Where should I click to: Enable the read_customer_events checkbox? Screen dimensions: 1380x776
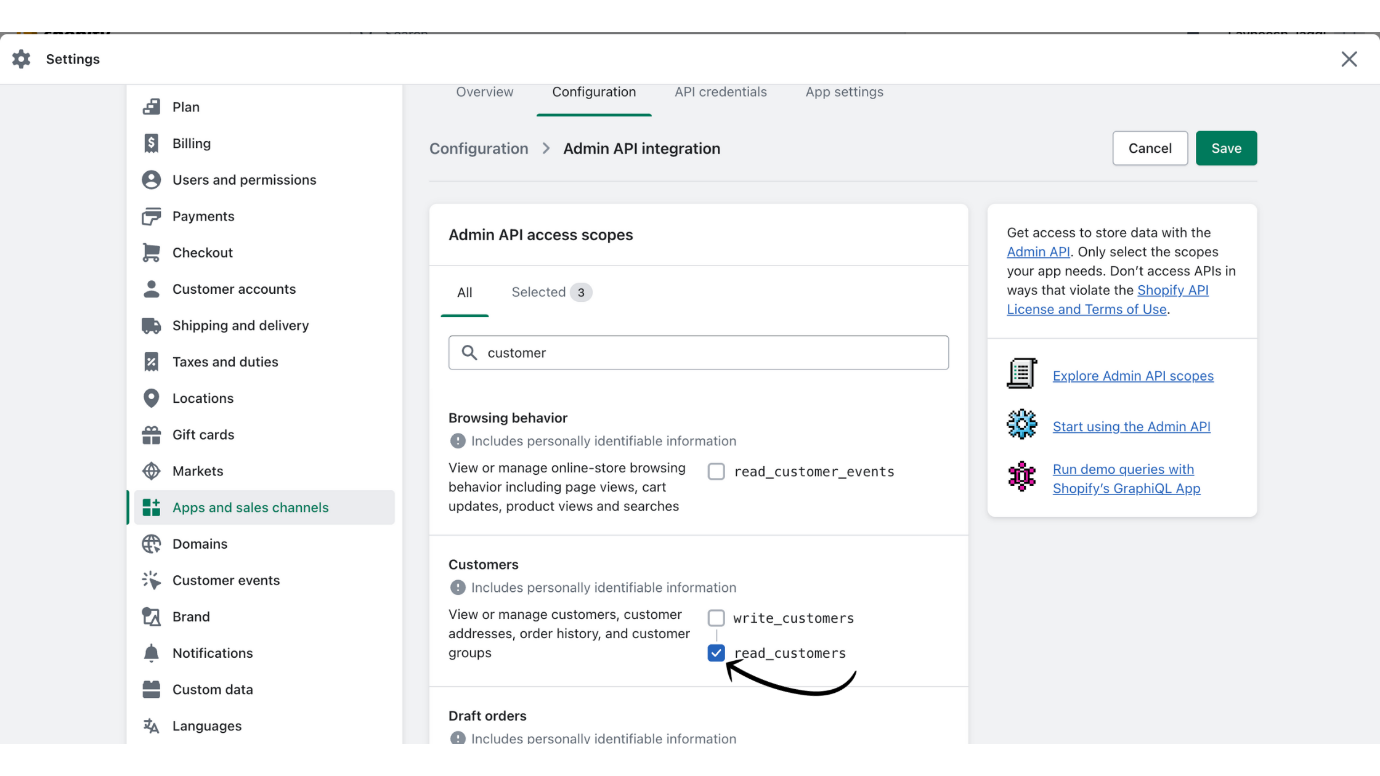tap(716, 472)
